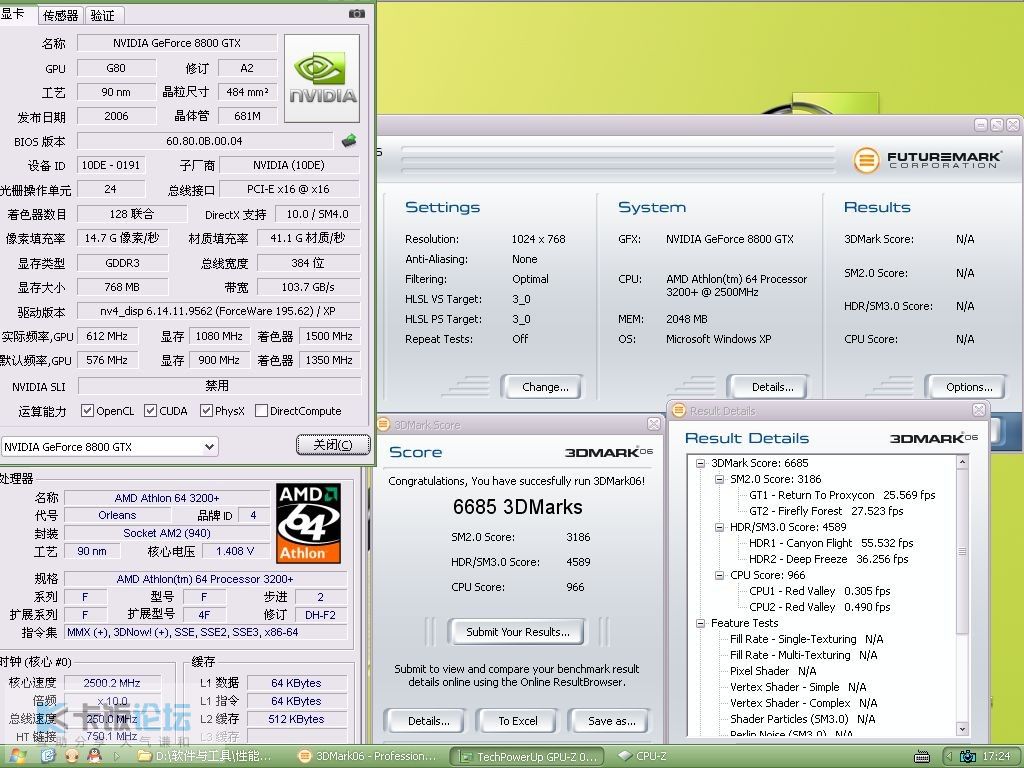
Task: Toggle the CUDA checkbox
Action: [x=150, y=411]
